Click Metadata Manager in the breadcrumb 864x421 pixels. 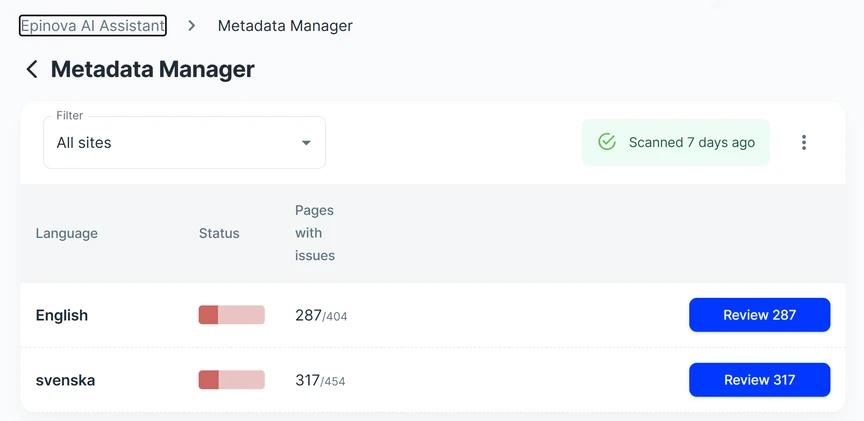(x=285, y=25)
